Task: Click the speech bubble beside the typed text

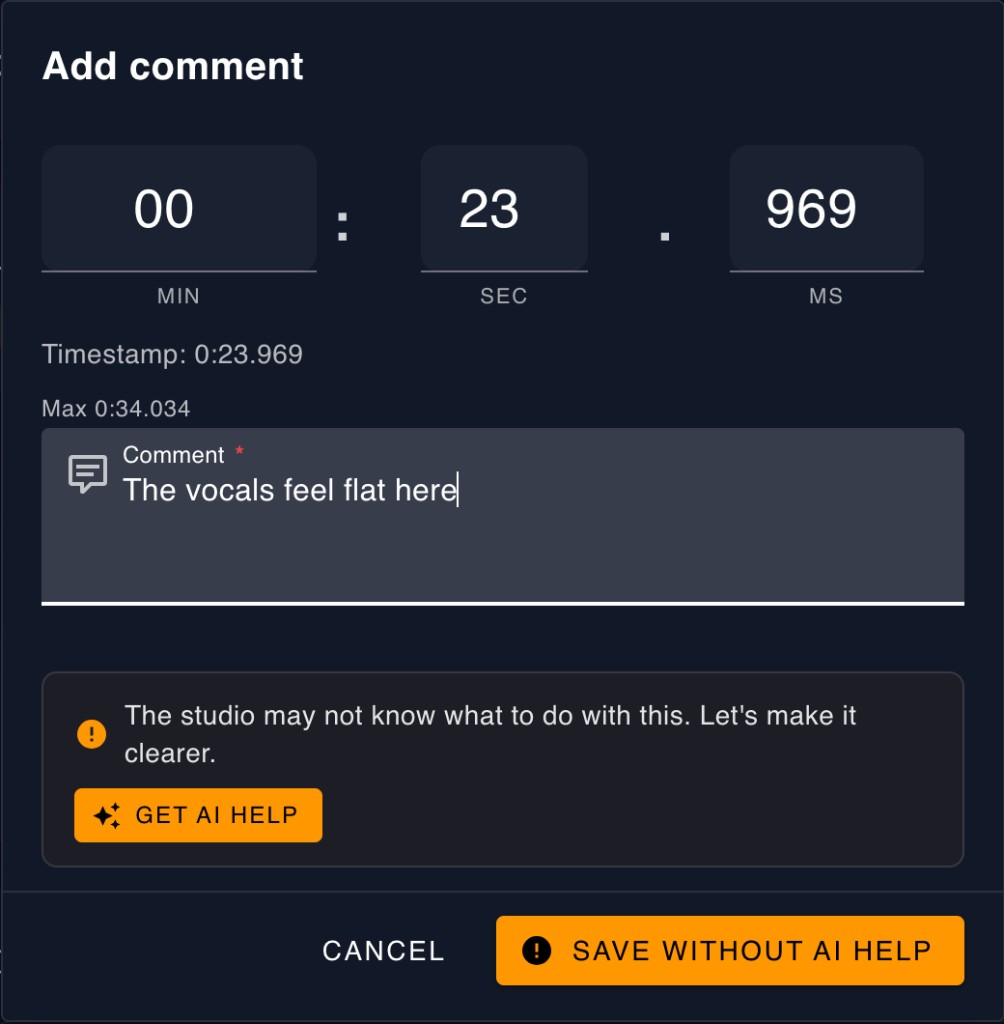Action: pos(88,471)
